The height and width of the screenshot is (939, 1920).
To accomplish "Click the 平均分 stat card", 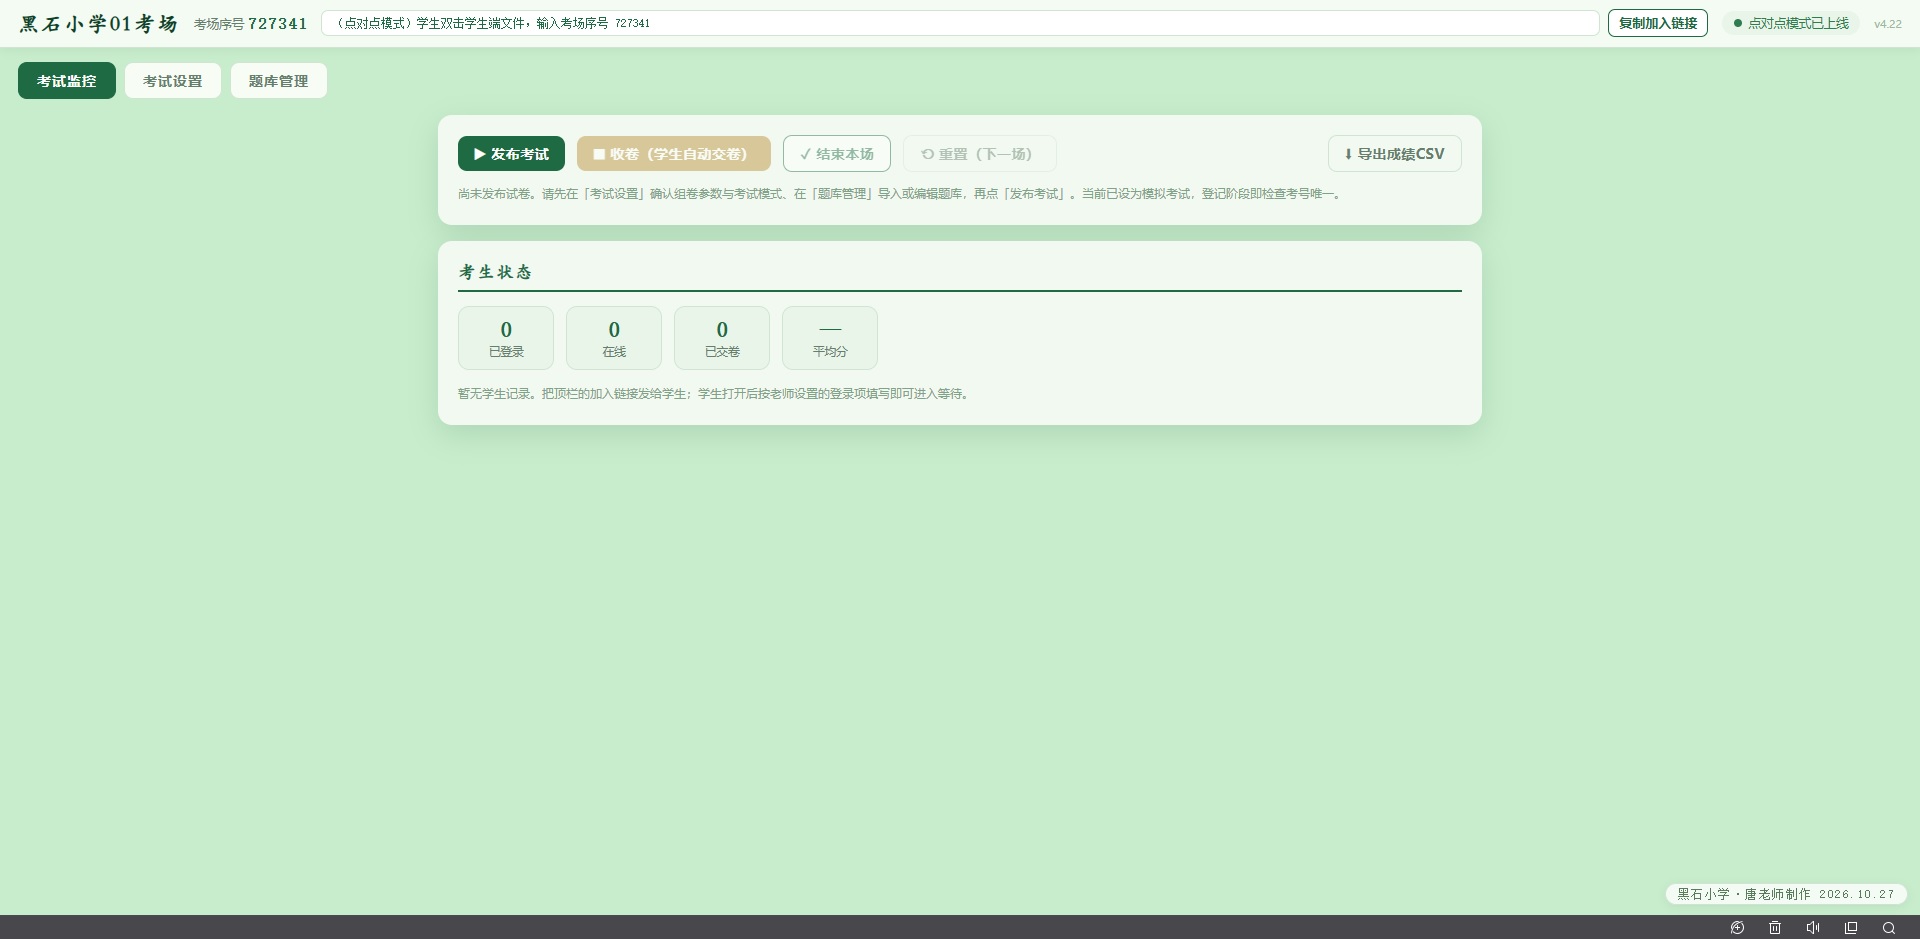I will pyautogui.click(x=830, y=338).
